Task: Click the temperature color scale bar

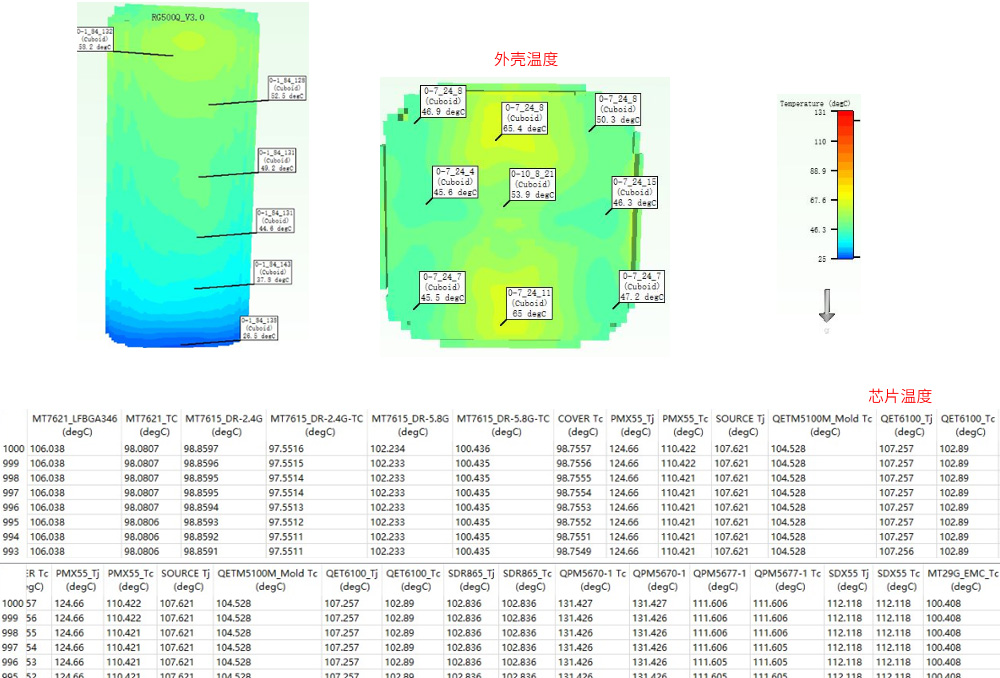Action: [845, 185]
